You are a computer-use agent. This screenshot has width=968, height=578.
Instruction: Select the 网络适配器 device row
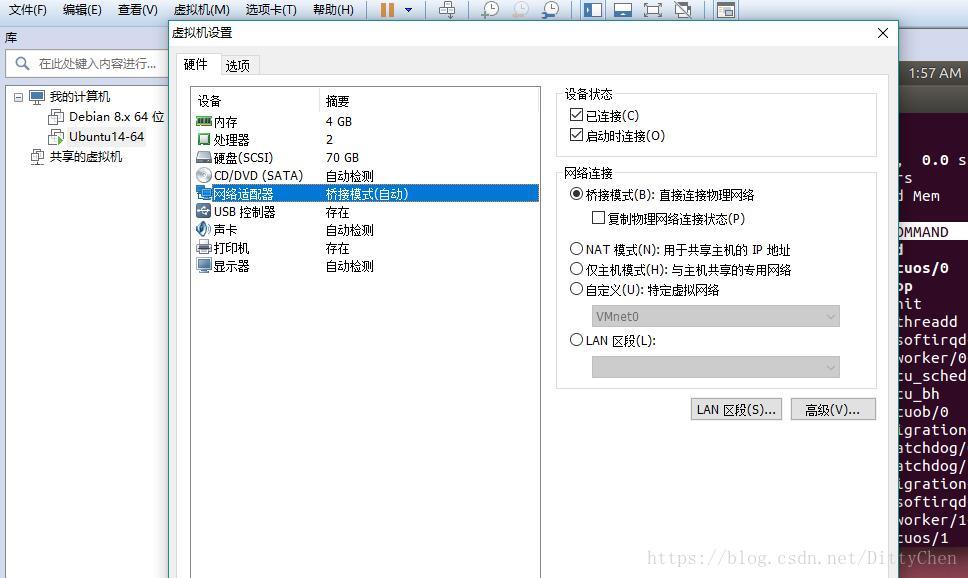pyautogui.click(x=367, y=193)
